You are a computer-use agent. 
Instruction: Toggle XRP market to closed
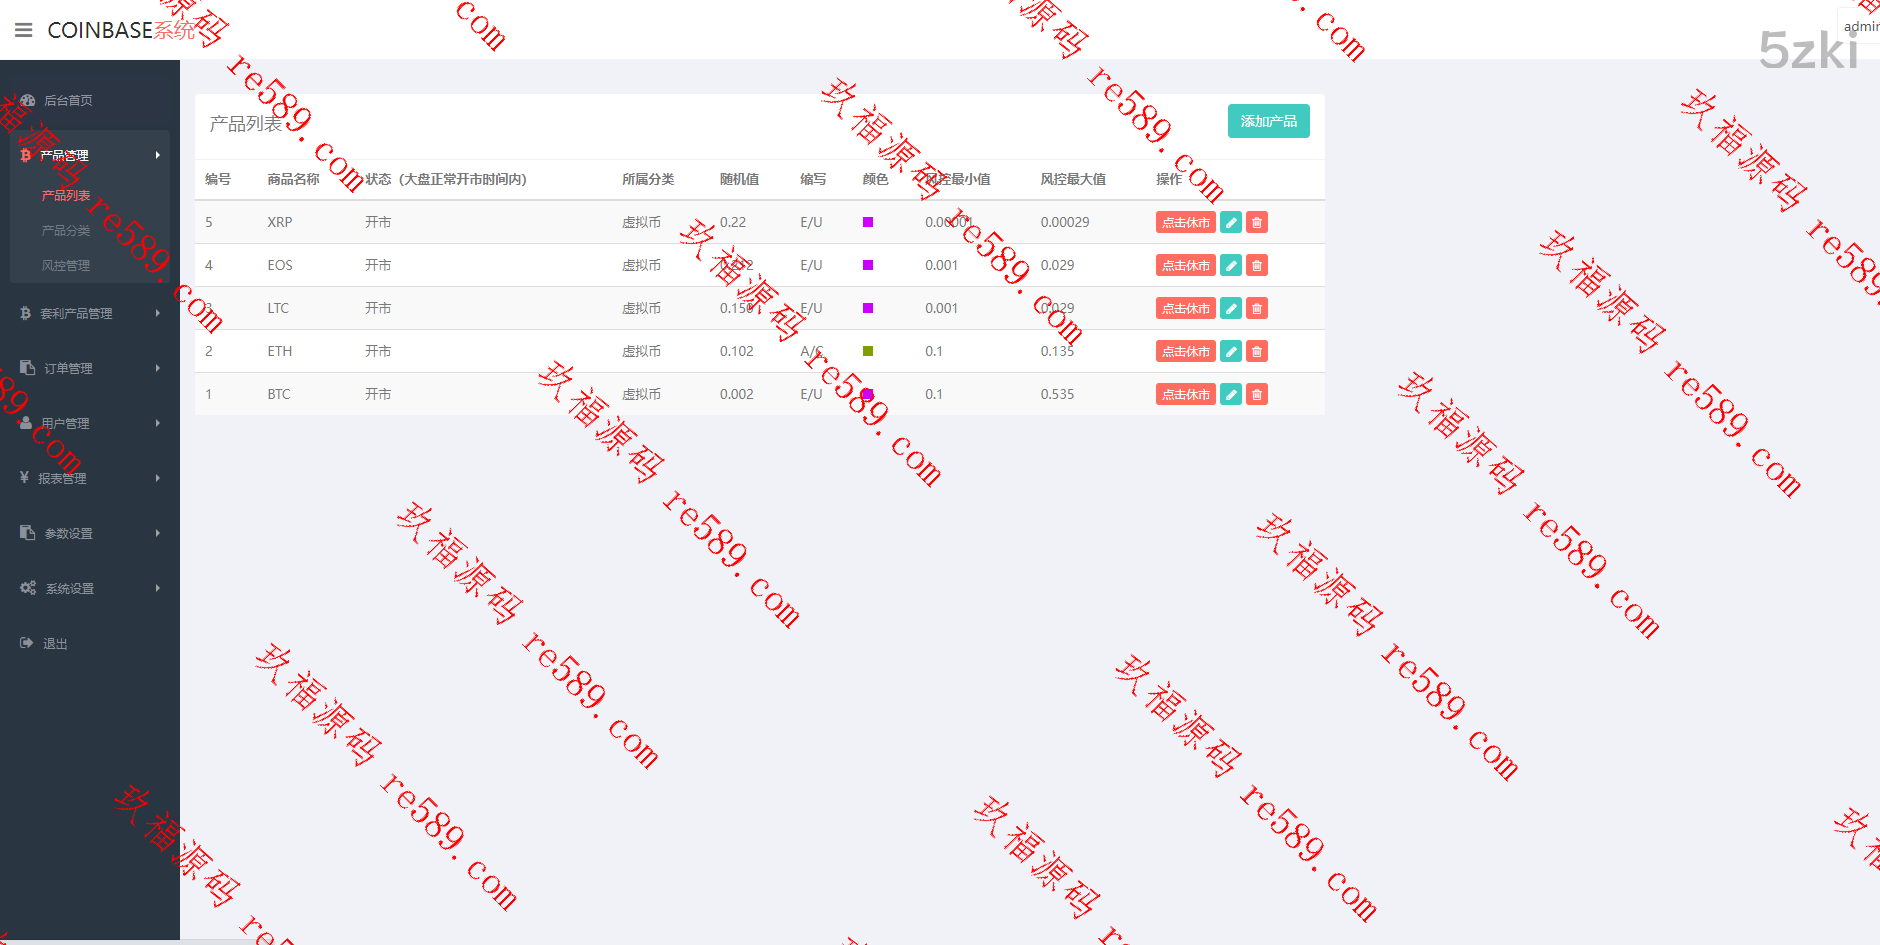tap(1185, 222)
